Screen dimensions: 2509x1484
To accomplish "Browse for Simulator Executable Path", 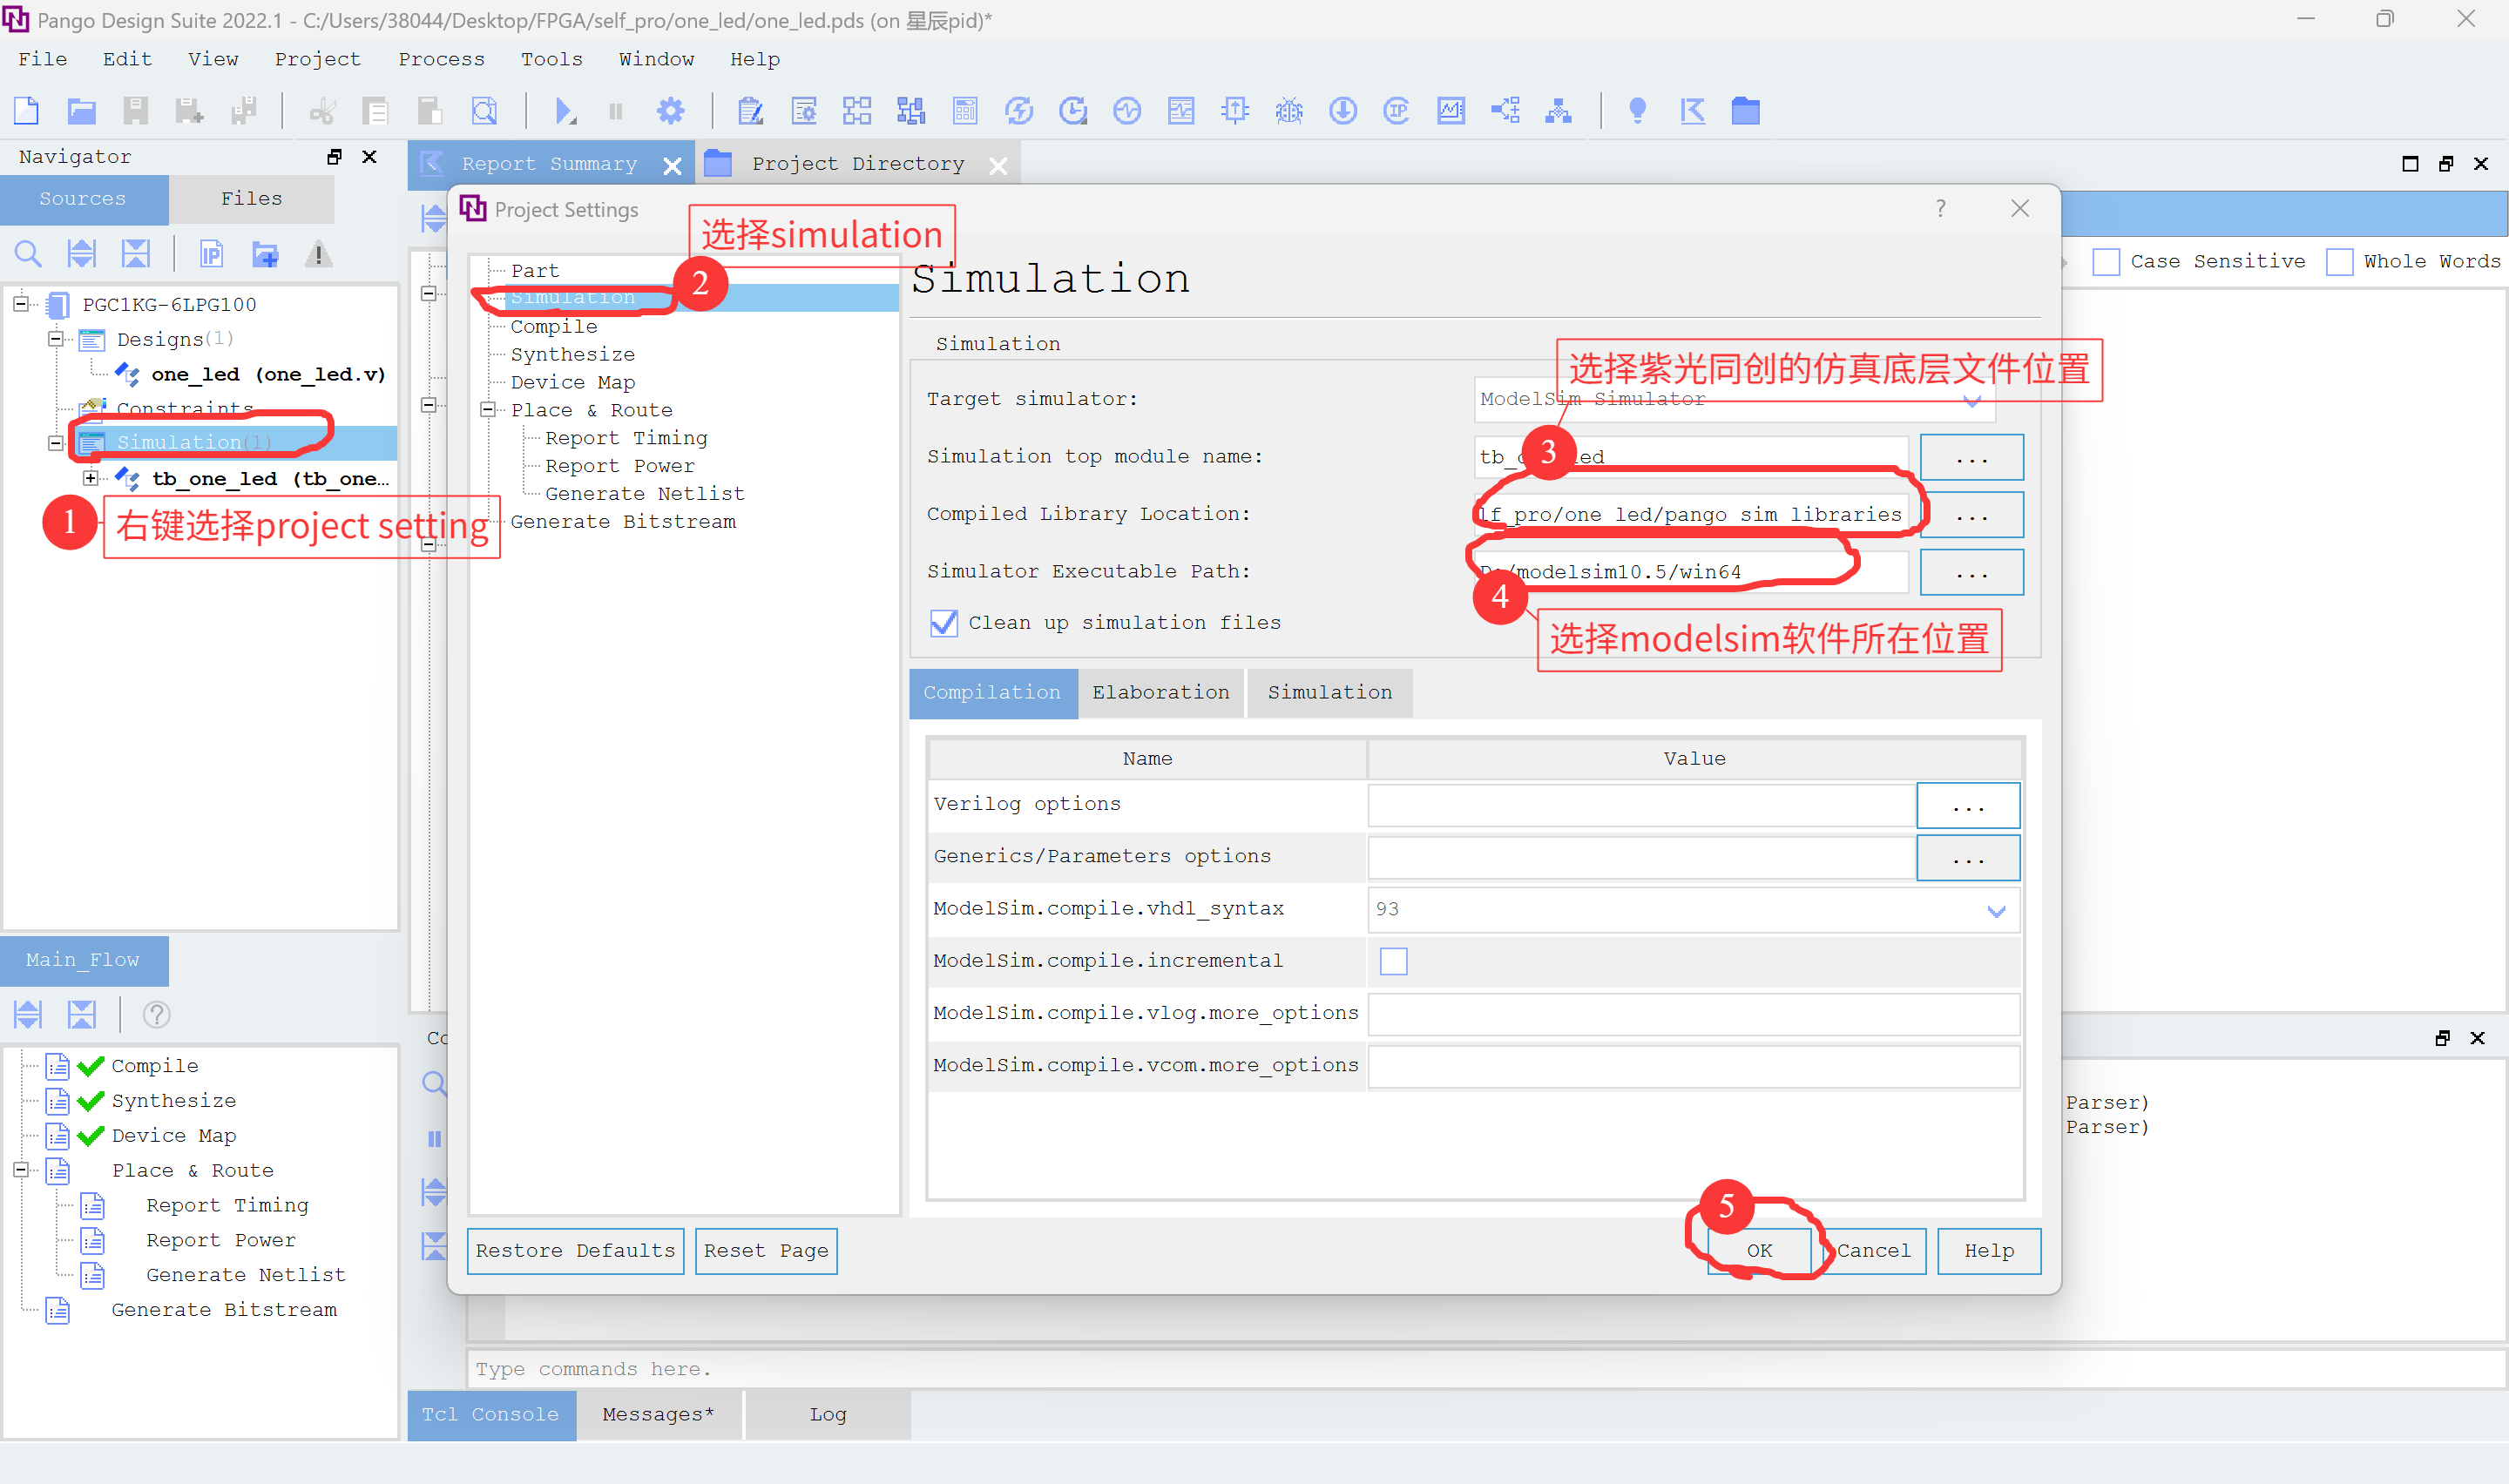I will tap(1971, 572).
